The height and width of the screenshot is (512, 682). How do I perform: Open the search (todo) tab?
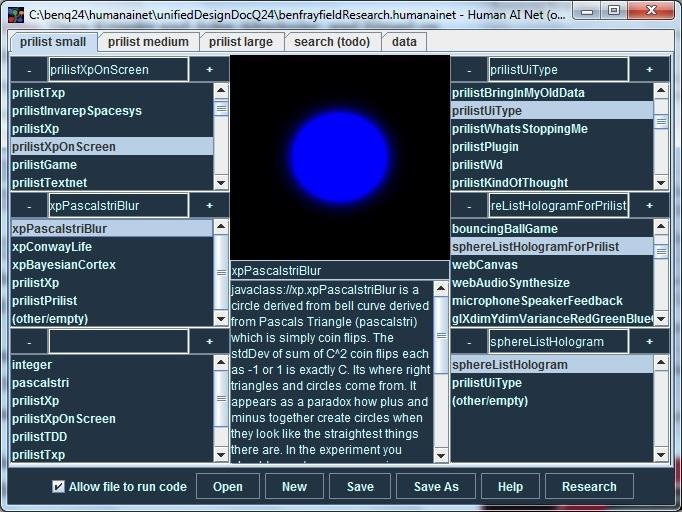(x=332, y=42)
